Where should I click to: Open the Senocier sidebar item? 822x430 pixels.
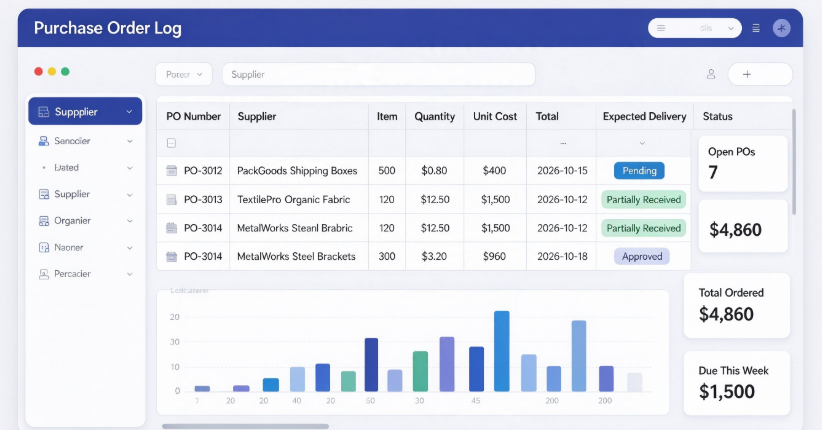[x=85, y=141]
